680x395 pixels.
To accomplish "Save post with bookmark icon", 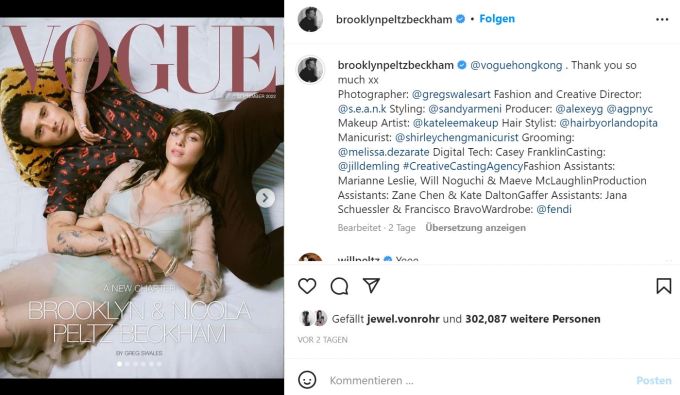I will 664,286.
